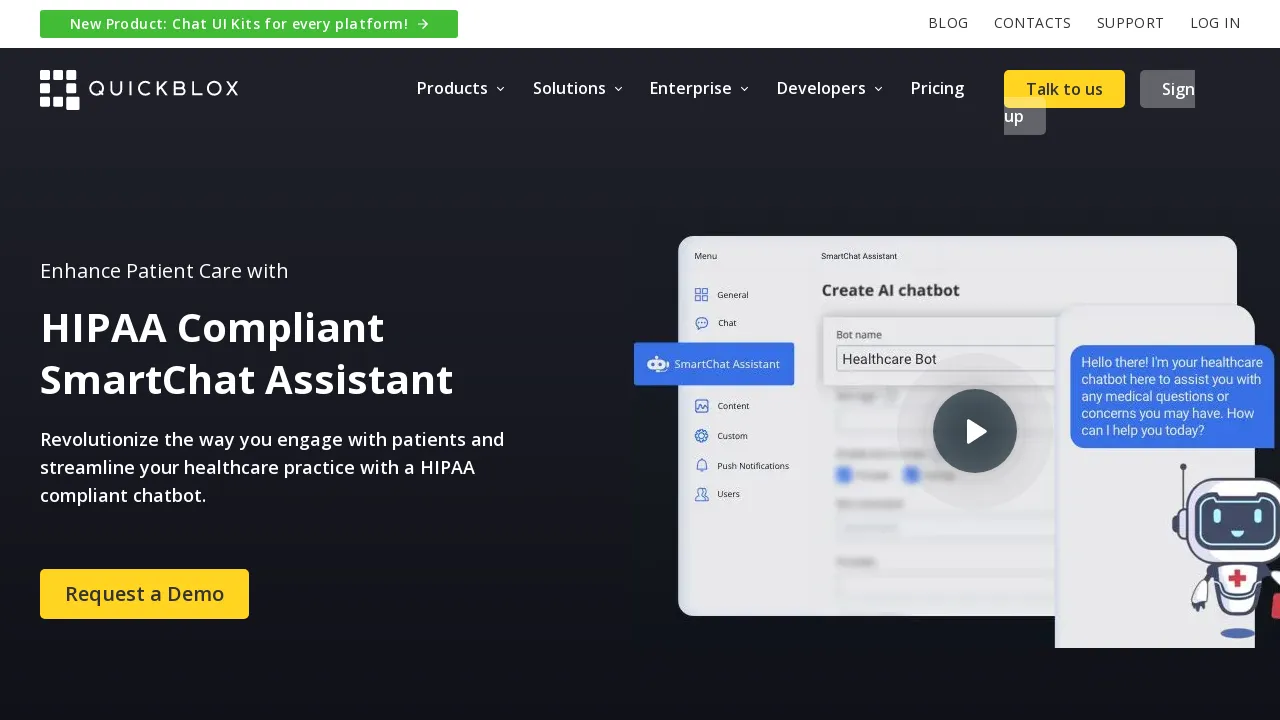This screenshot has width=1280, height=720.
Task: Expand the Products dropdown
Action: click(460, 89)
